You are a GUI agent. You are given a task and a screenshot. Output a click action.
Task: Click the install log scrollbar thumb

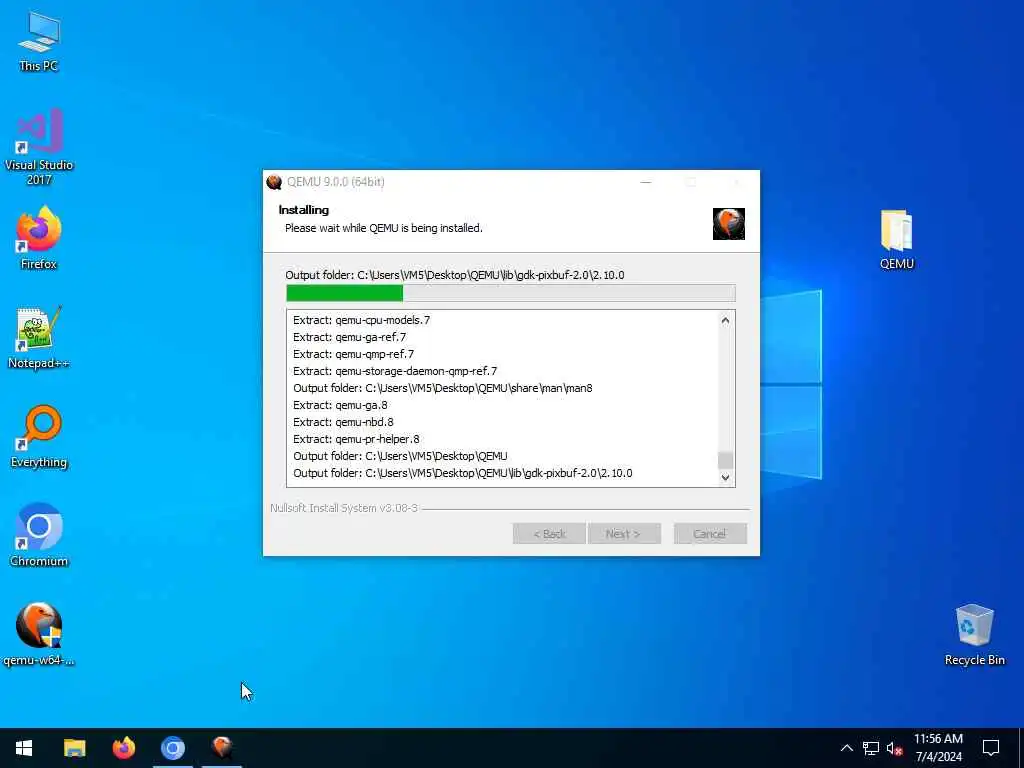click(725, 460)
